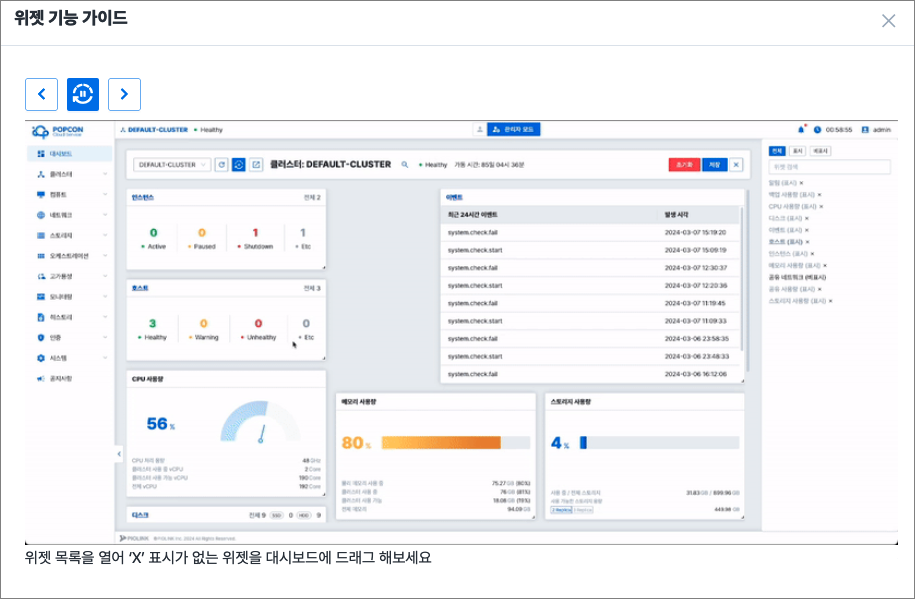
Task: Expand the 네트워크 sidebar menu
Action: click(x=68, y=215)
